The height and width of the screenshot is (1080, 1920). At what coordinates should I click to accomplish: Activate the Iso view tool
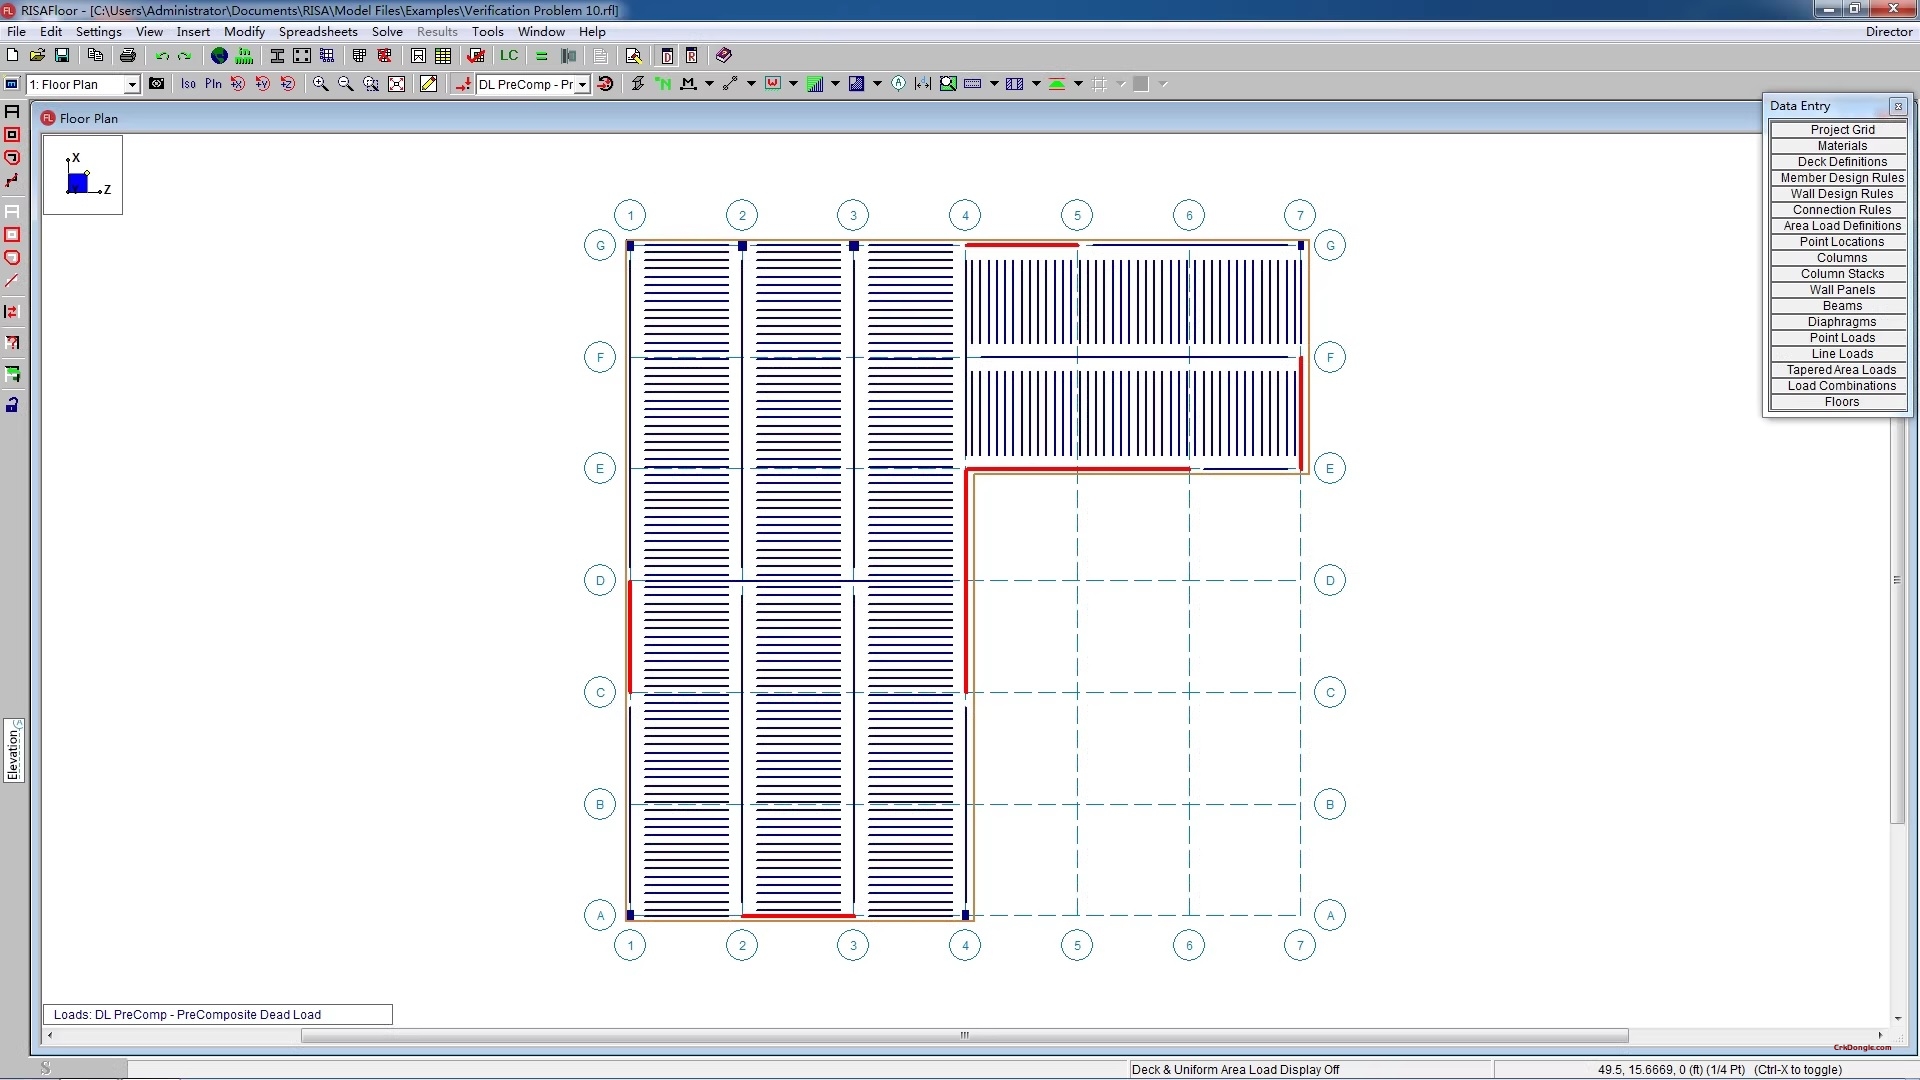pos(188,84)
